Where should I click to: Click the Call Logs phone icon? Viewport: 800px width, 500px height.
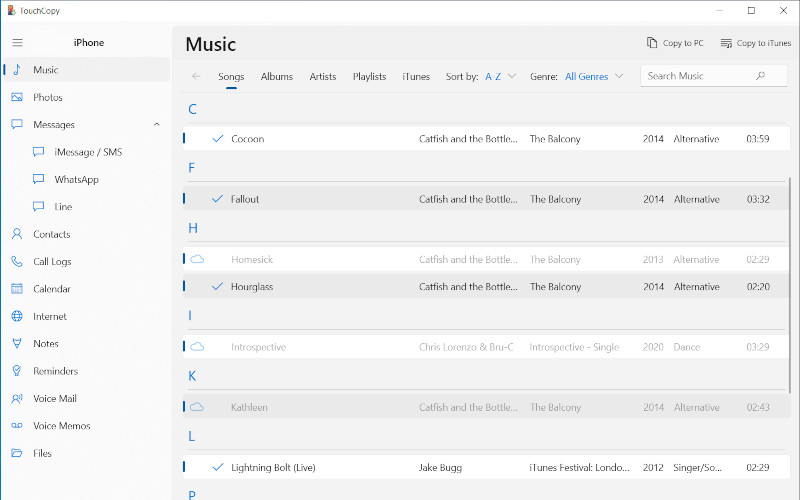click(17, 261)
